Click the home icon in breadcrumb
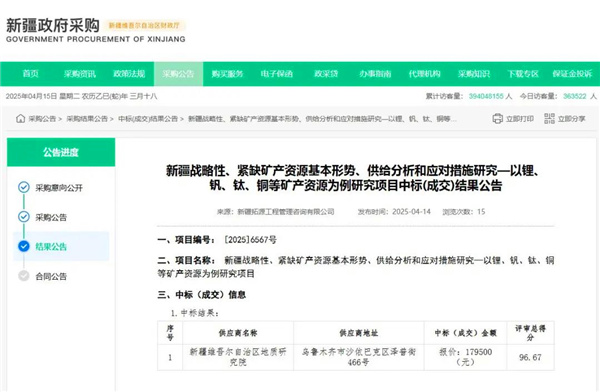This screenshot has width=600, height=392. point(20,119)
